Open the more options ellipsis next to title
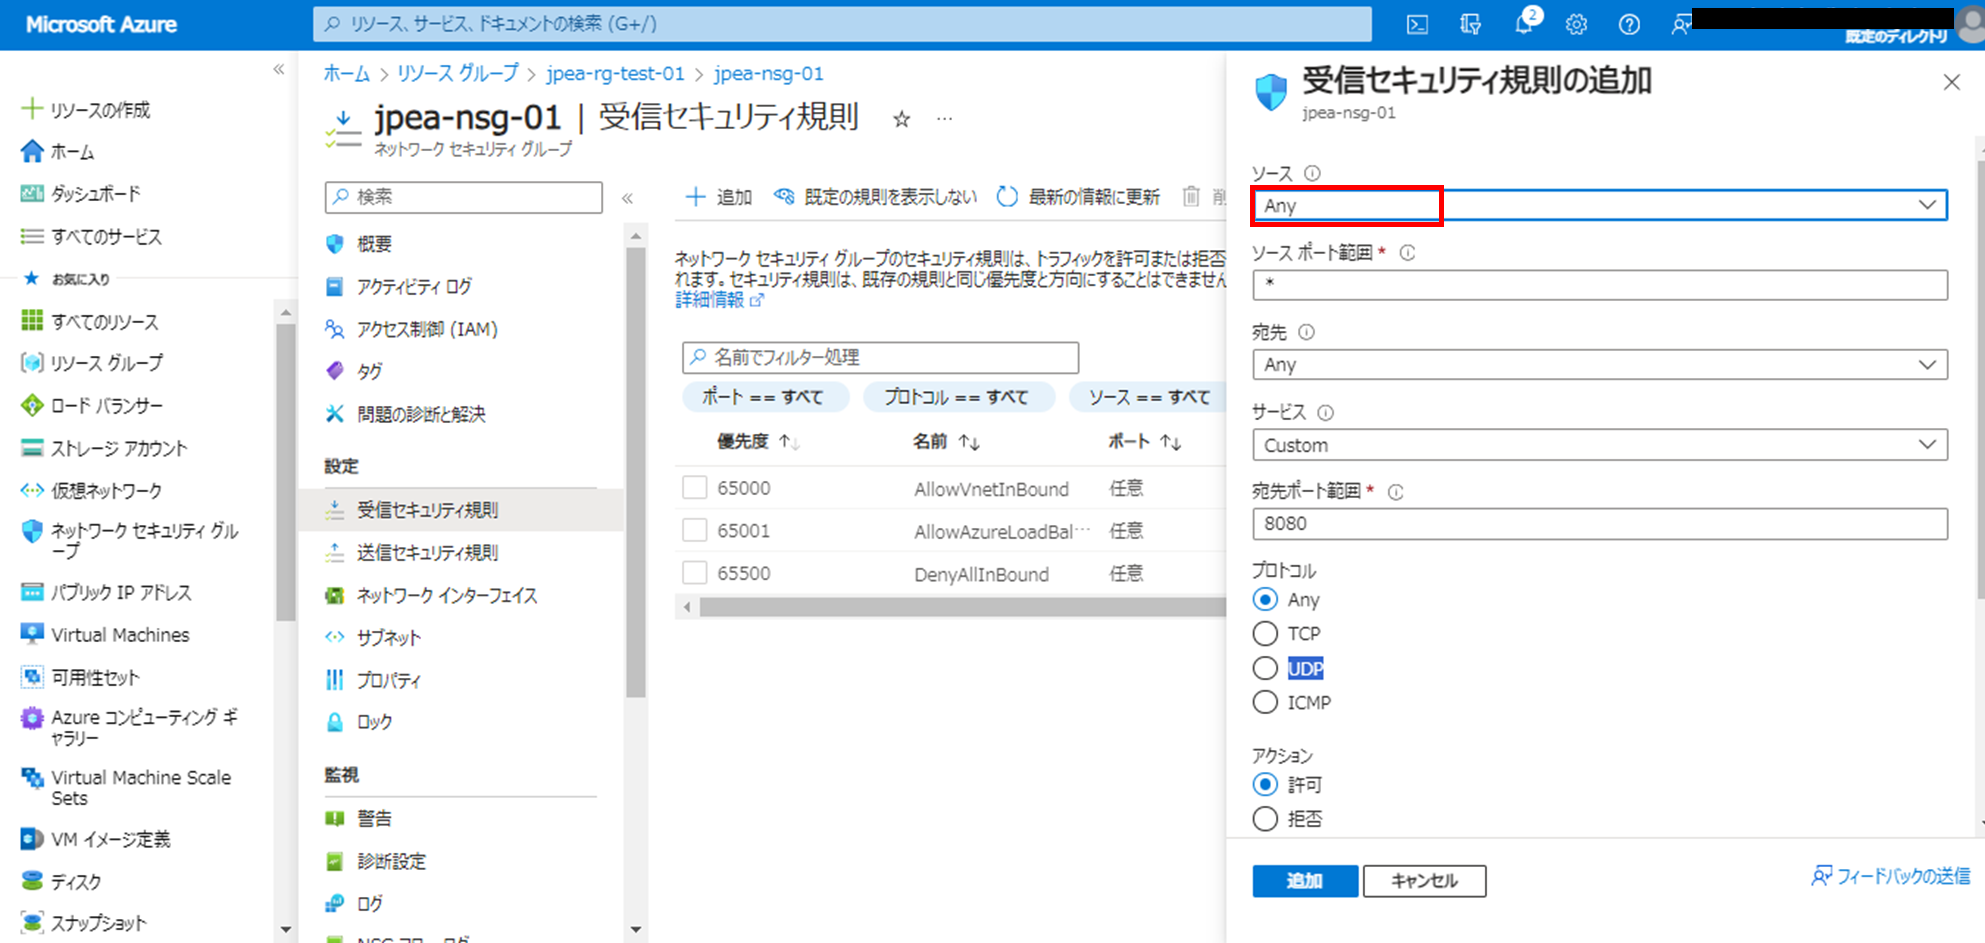This screenshot has height=943, width=1985. click(945, 119)
